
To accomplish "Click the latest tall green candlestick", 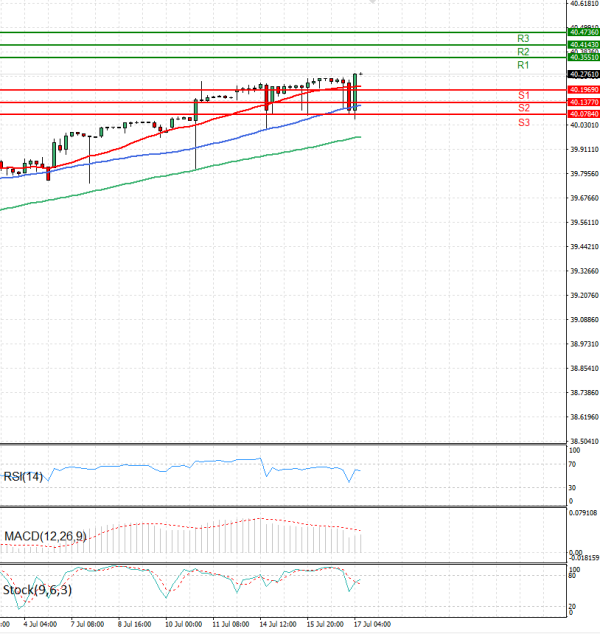I will (x=355, y=92).
